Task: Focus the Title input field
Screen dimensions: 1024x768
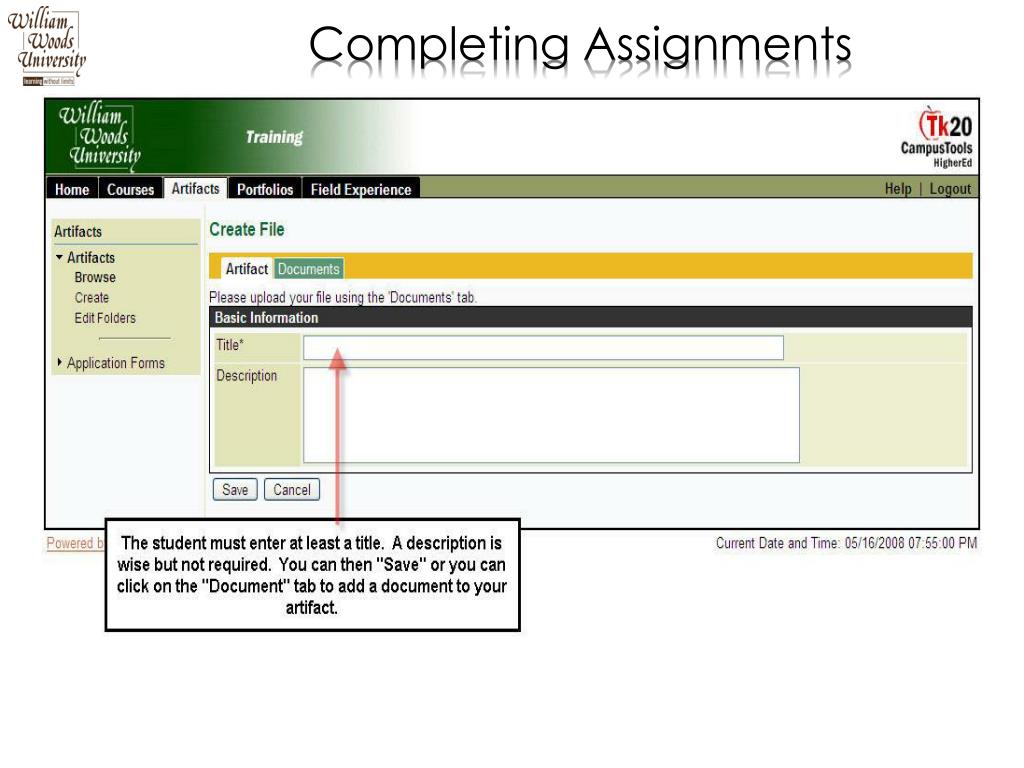Action: click(x=543, y=347)
